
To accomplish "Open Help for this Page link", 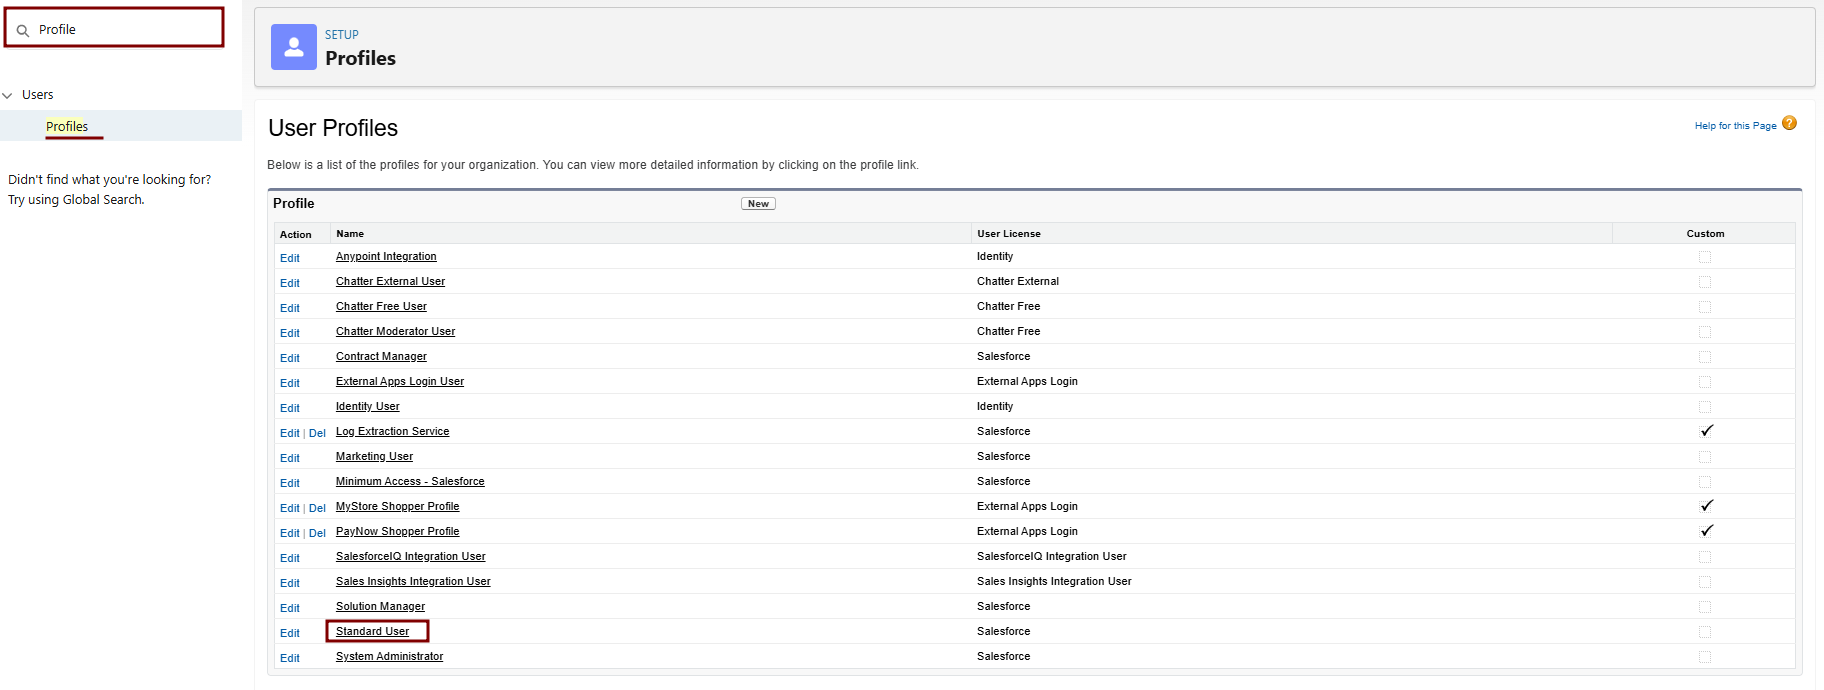I will [x=1735, y=126].
